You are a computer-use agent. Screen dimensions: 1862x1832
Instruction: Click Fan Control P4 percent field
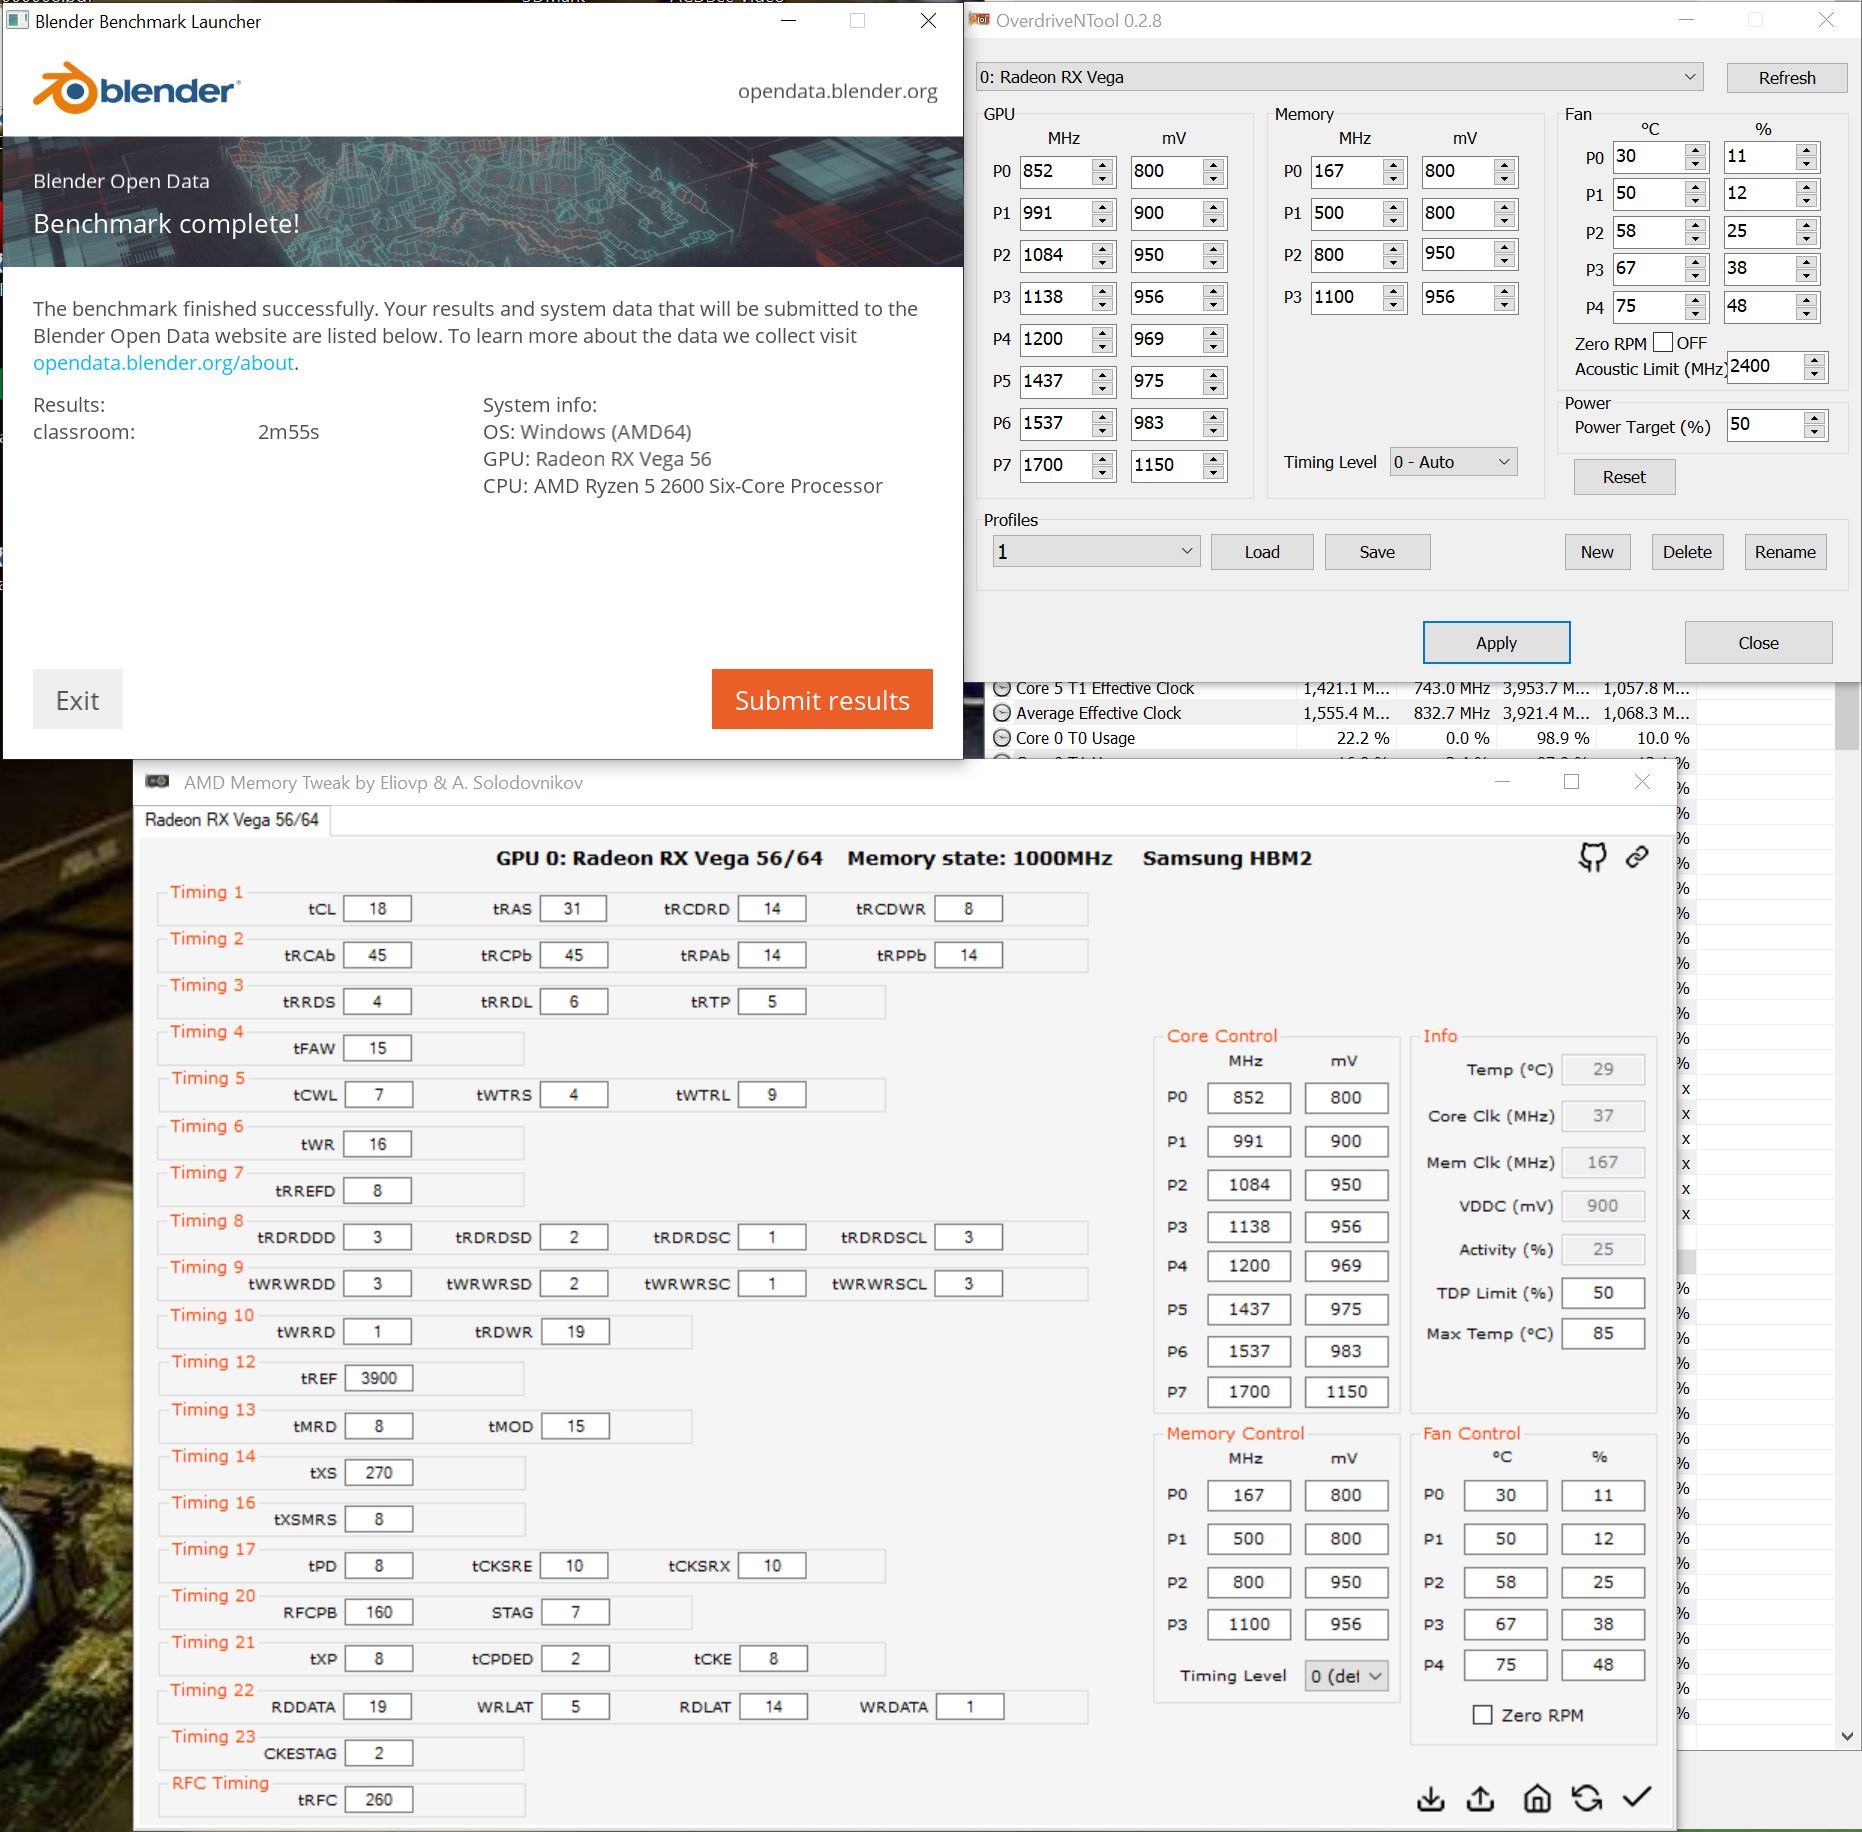pos(1603,1665)
